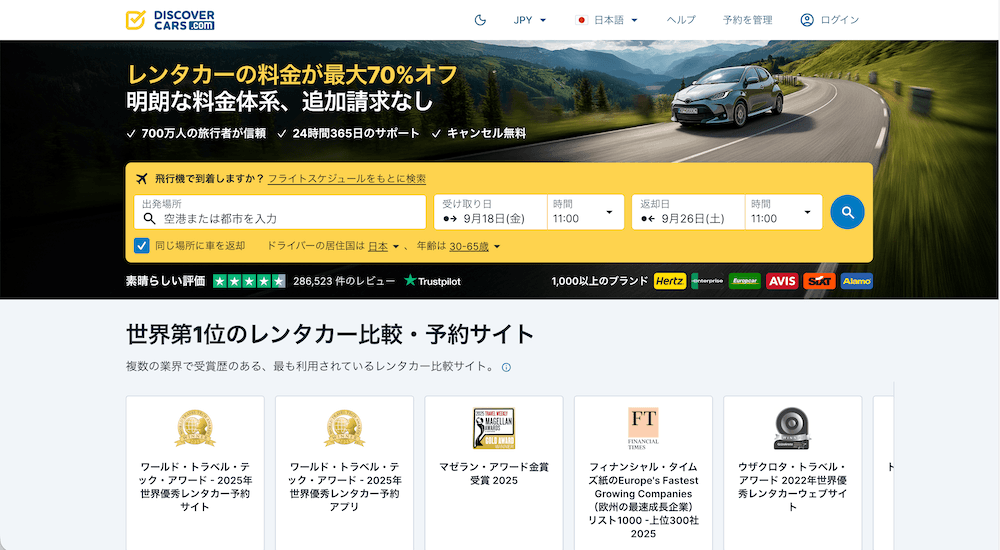Open pickup 時間 11:00 dropdown

[x=585, y=212]
